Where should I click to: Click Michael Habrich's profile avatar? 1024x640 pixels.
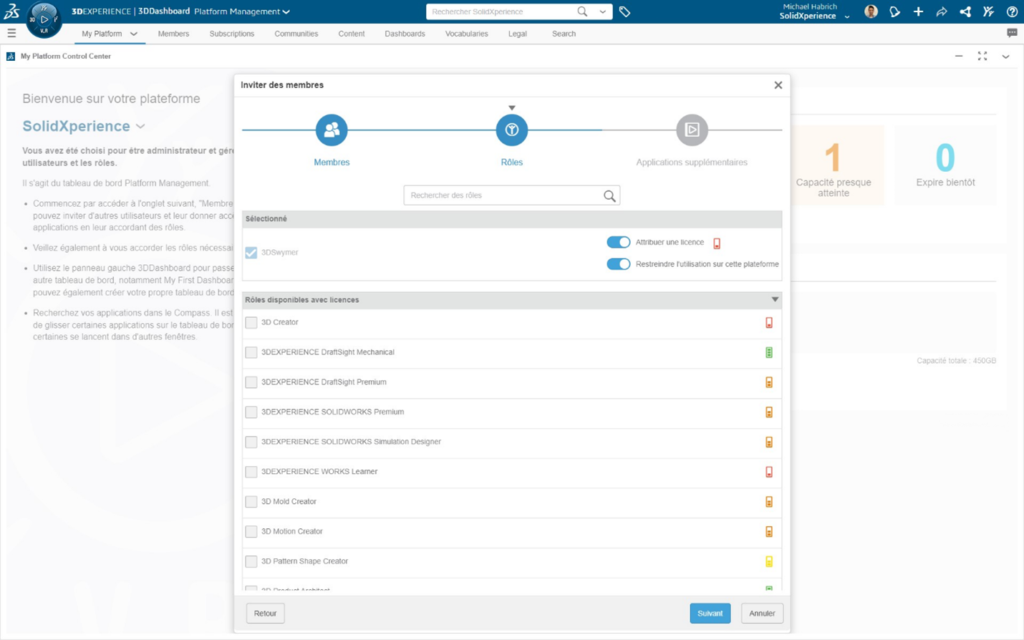(x=871, y=11)
